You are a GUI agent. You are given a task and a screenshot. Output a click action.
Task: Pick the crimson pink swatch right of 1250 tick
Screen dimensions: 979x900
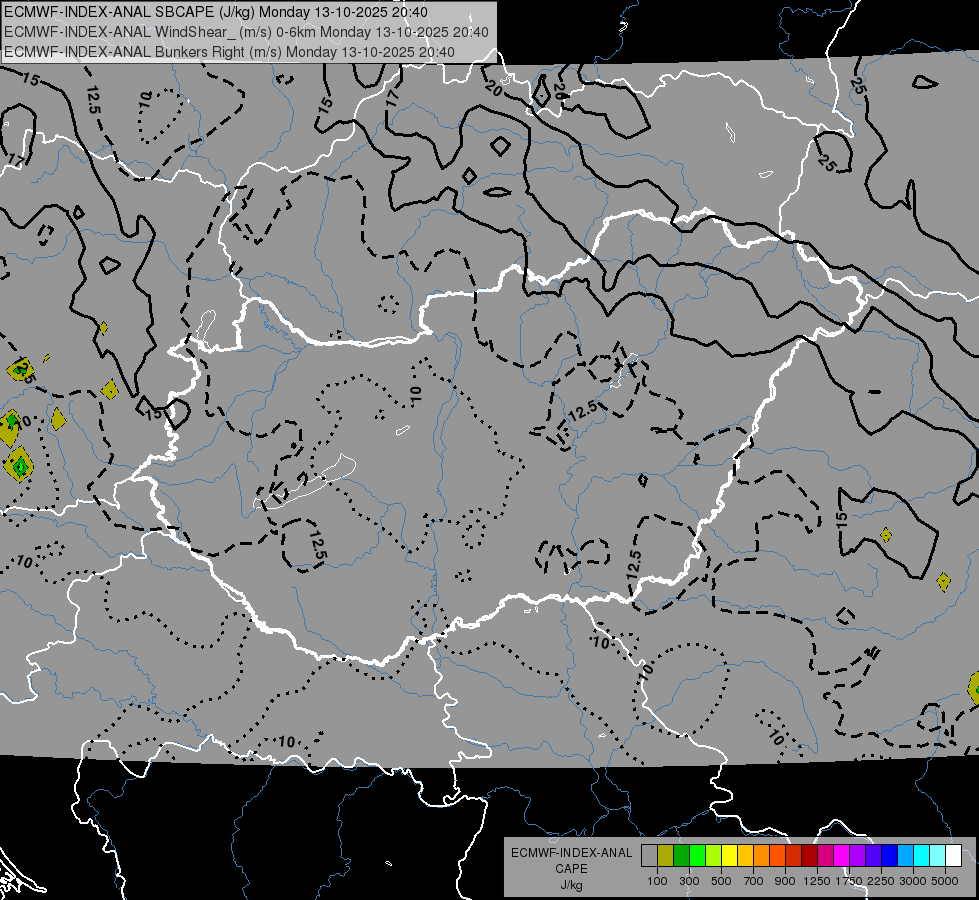[825, 856]
